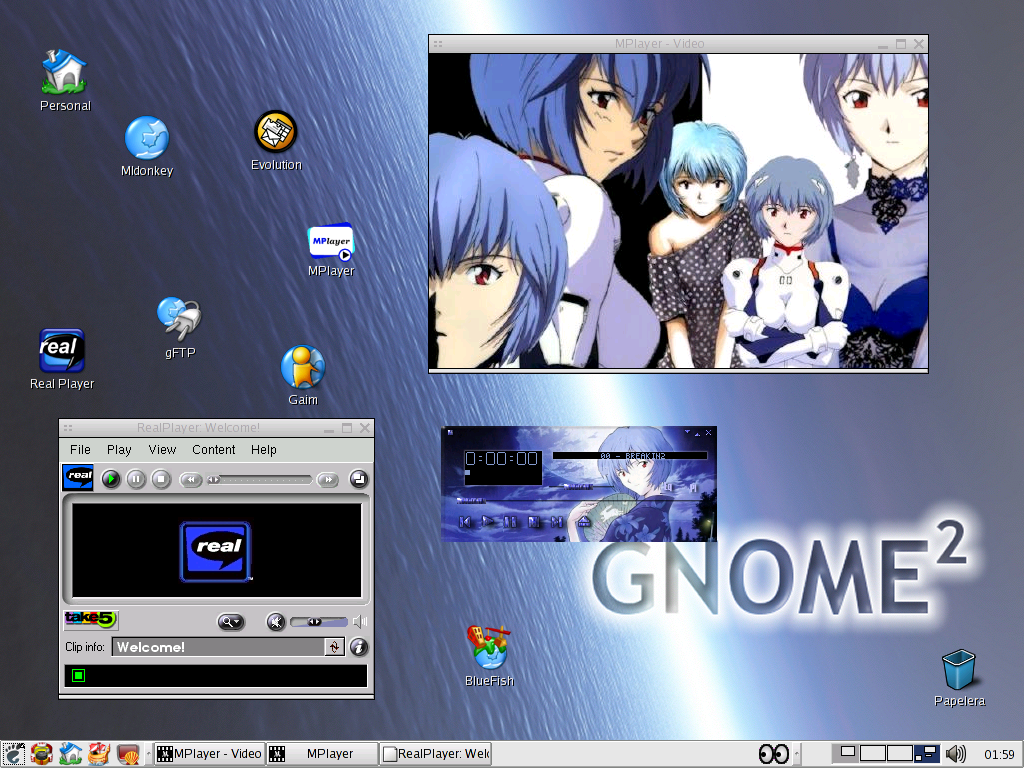
Task: Open the Evolution mail desktop icon
Action: (276, 141)
